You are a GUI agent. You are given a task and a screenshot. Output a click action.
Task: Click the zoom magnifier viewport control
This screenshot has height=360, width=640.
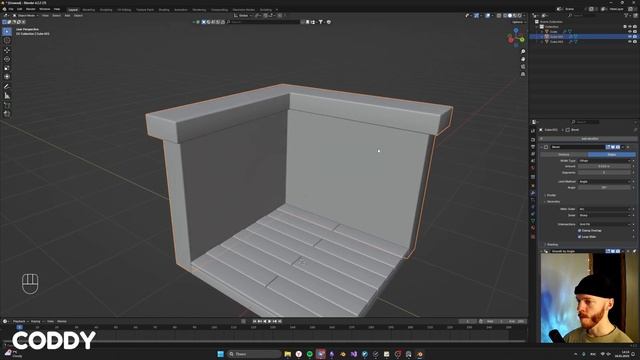(523, 52)
